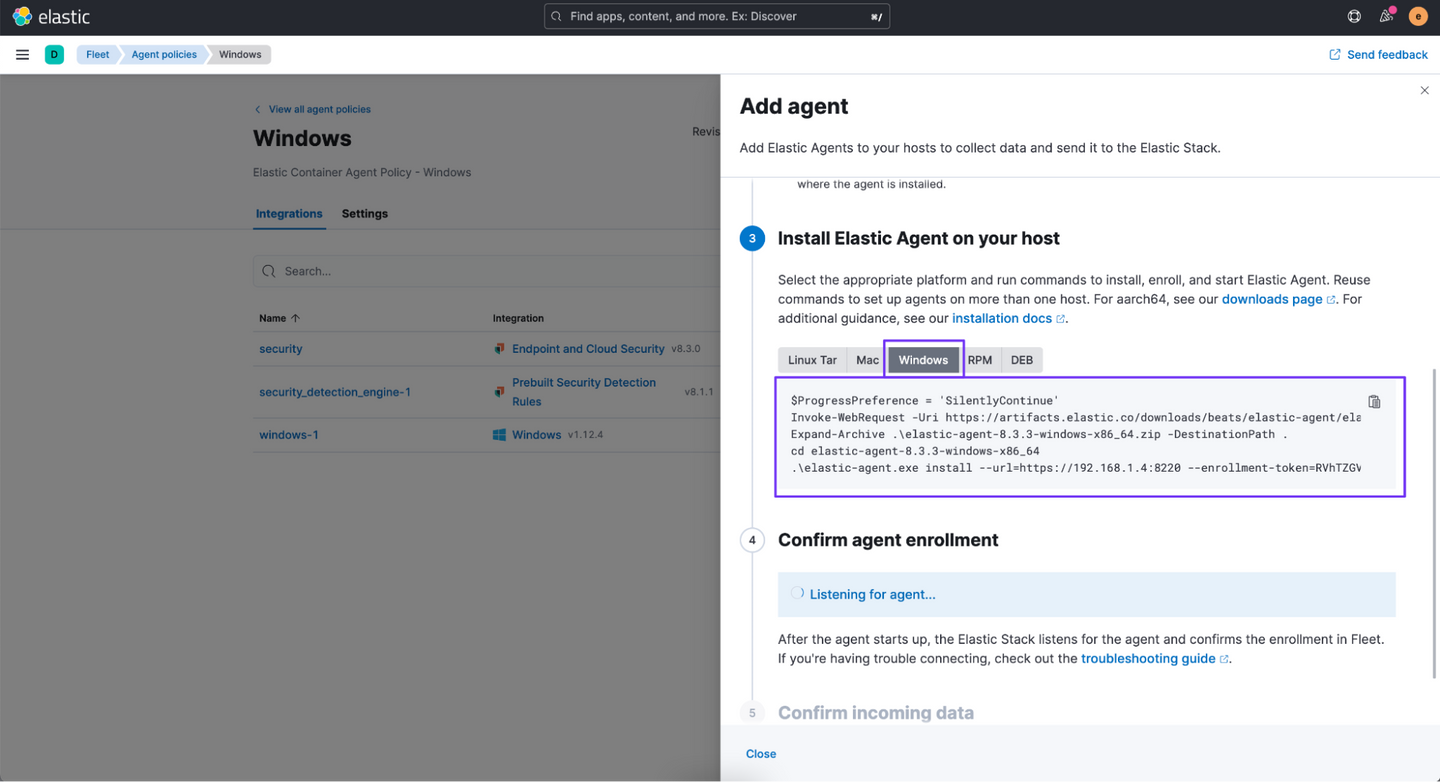The image size is (1440, 782).
Task: Close the Add agent flyout with X
Action: (x=1424, y=91)
